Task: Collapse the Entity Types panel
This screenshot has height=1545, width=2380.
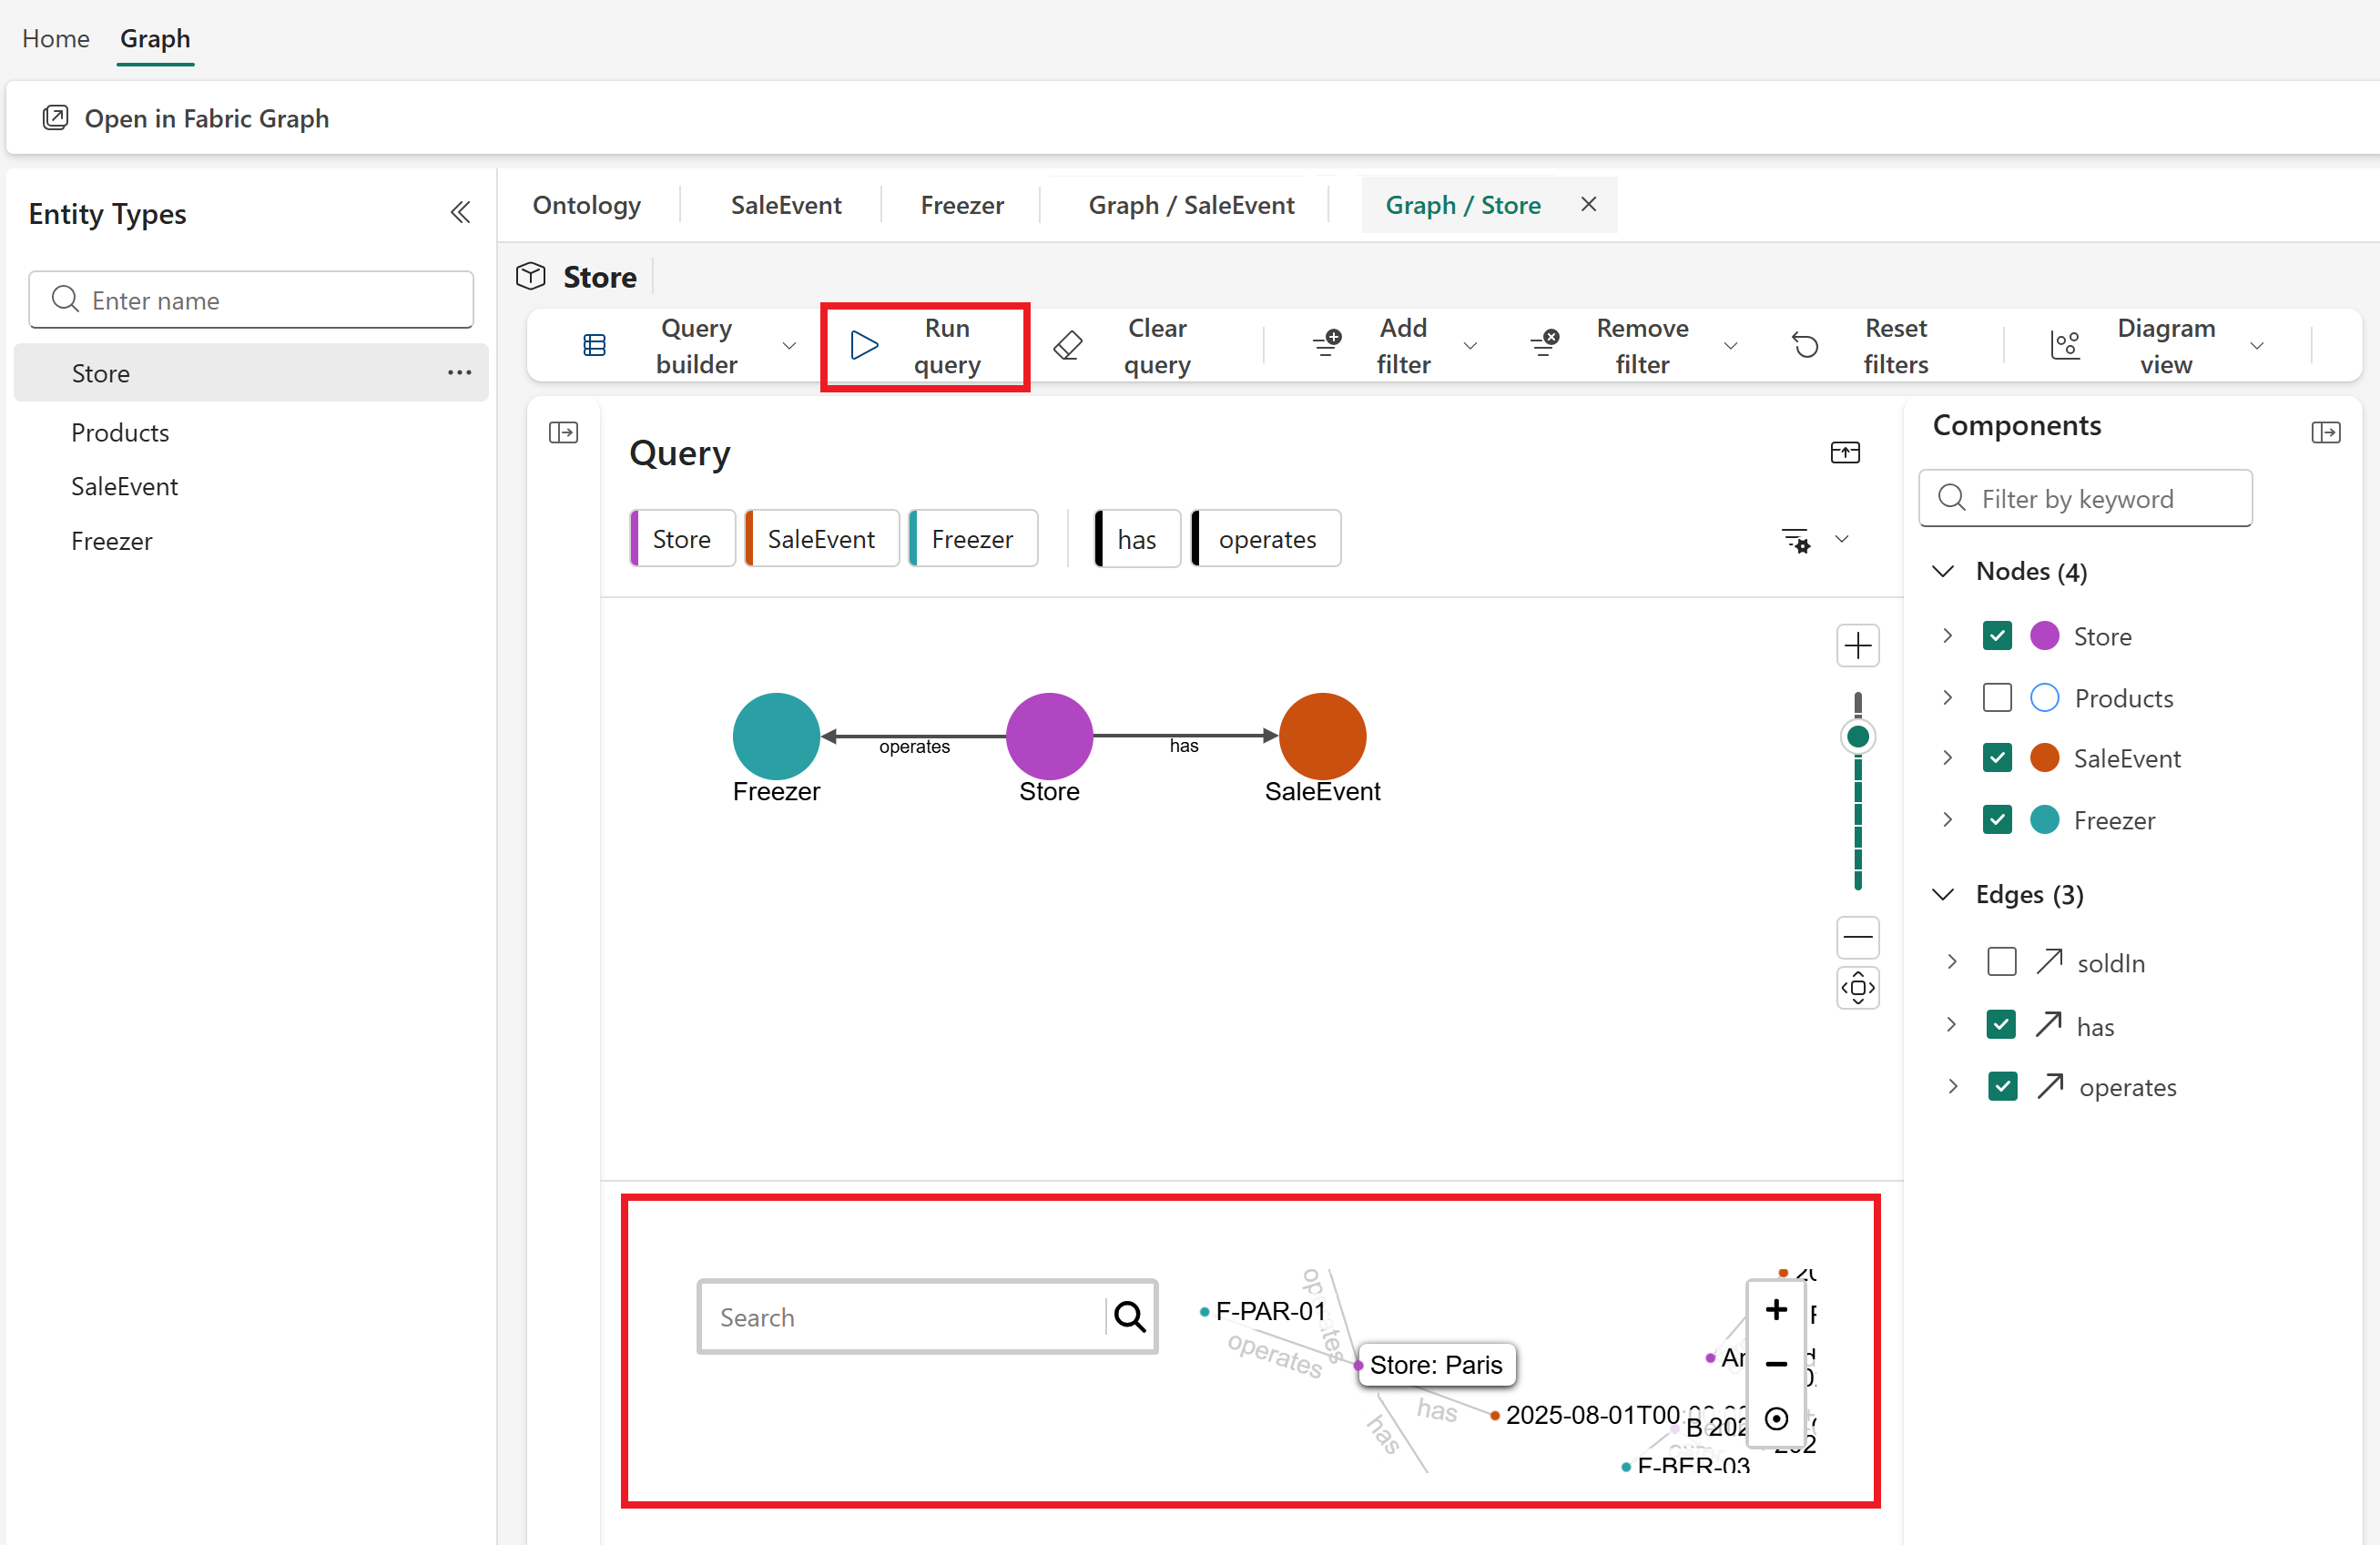Action: tap(460, 213)
